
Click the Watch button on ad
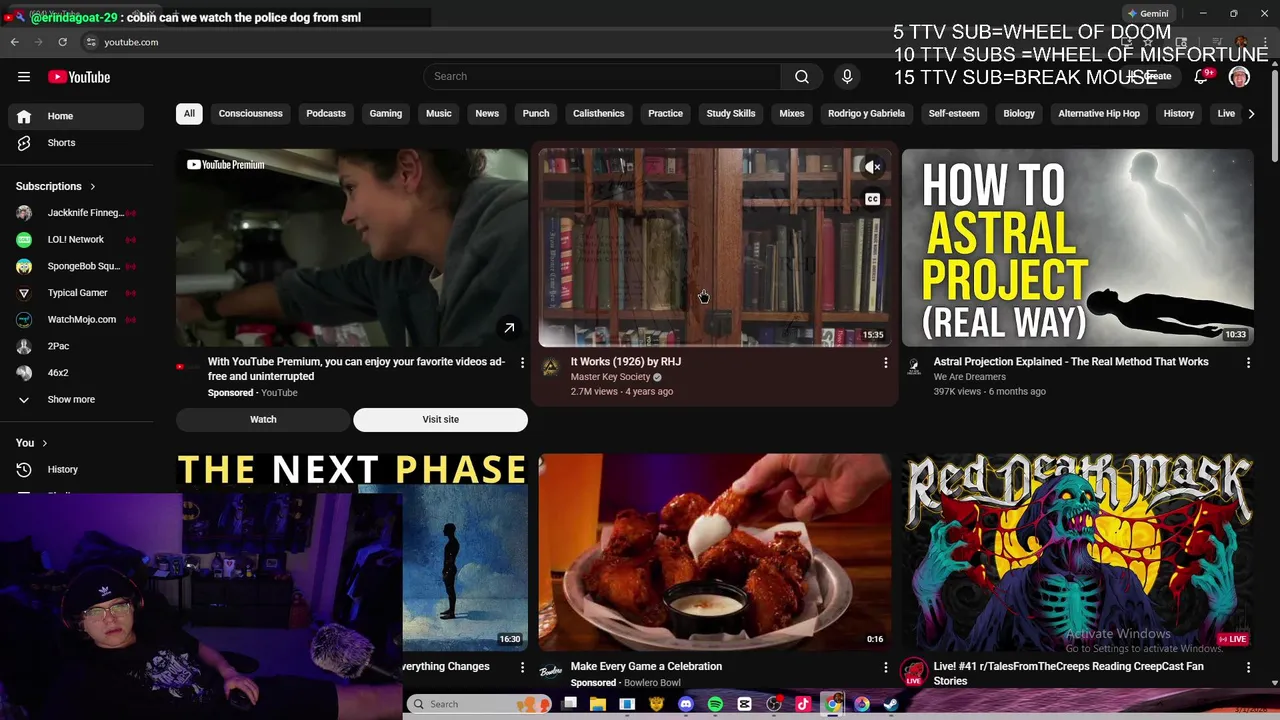pyautogui.click(x=263, y=420)
